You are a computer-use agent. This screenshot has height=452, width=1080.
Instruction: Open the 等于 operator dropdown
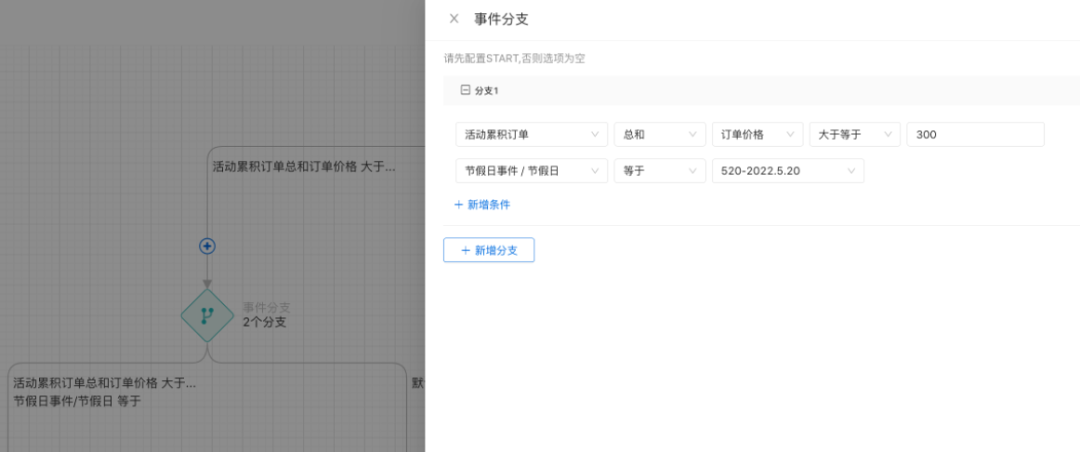(659, 171)
